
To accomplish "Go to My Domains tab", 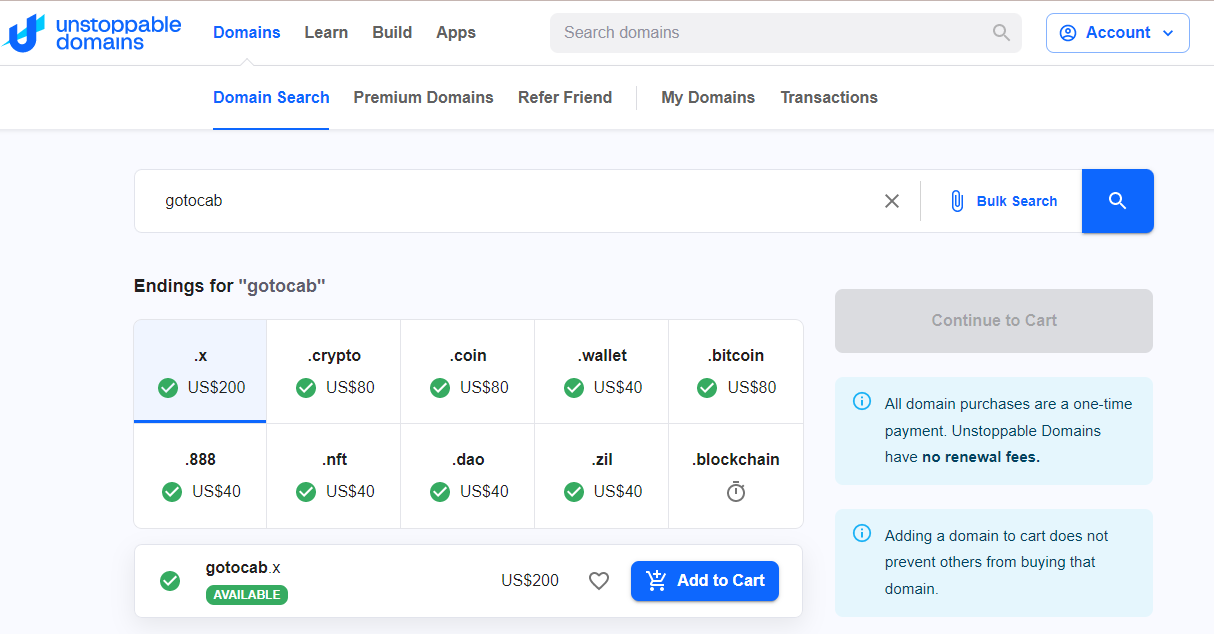I will (708, 97).
